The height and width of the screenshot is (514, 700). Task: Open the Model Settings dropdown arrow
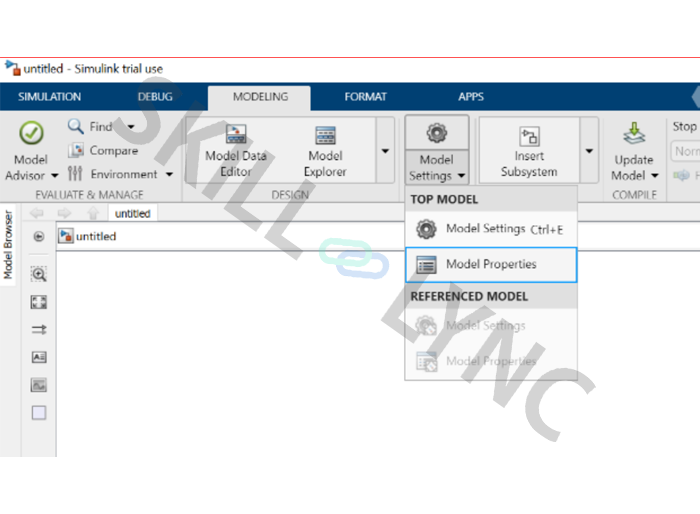[462, 176]
